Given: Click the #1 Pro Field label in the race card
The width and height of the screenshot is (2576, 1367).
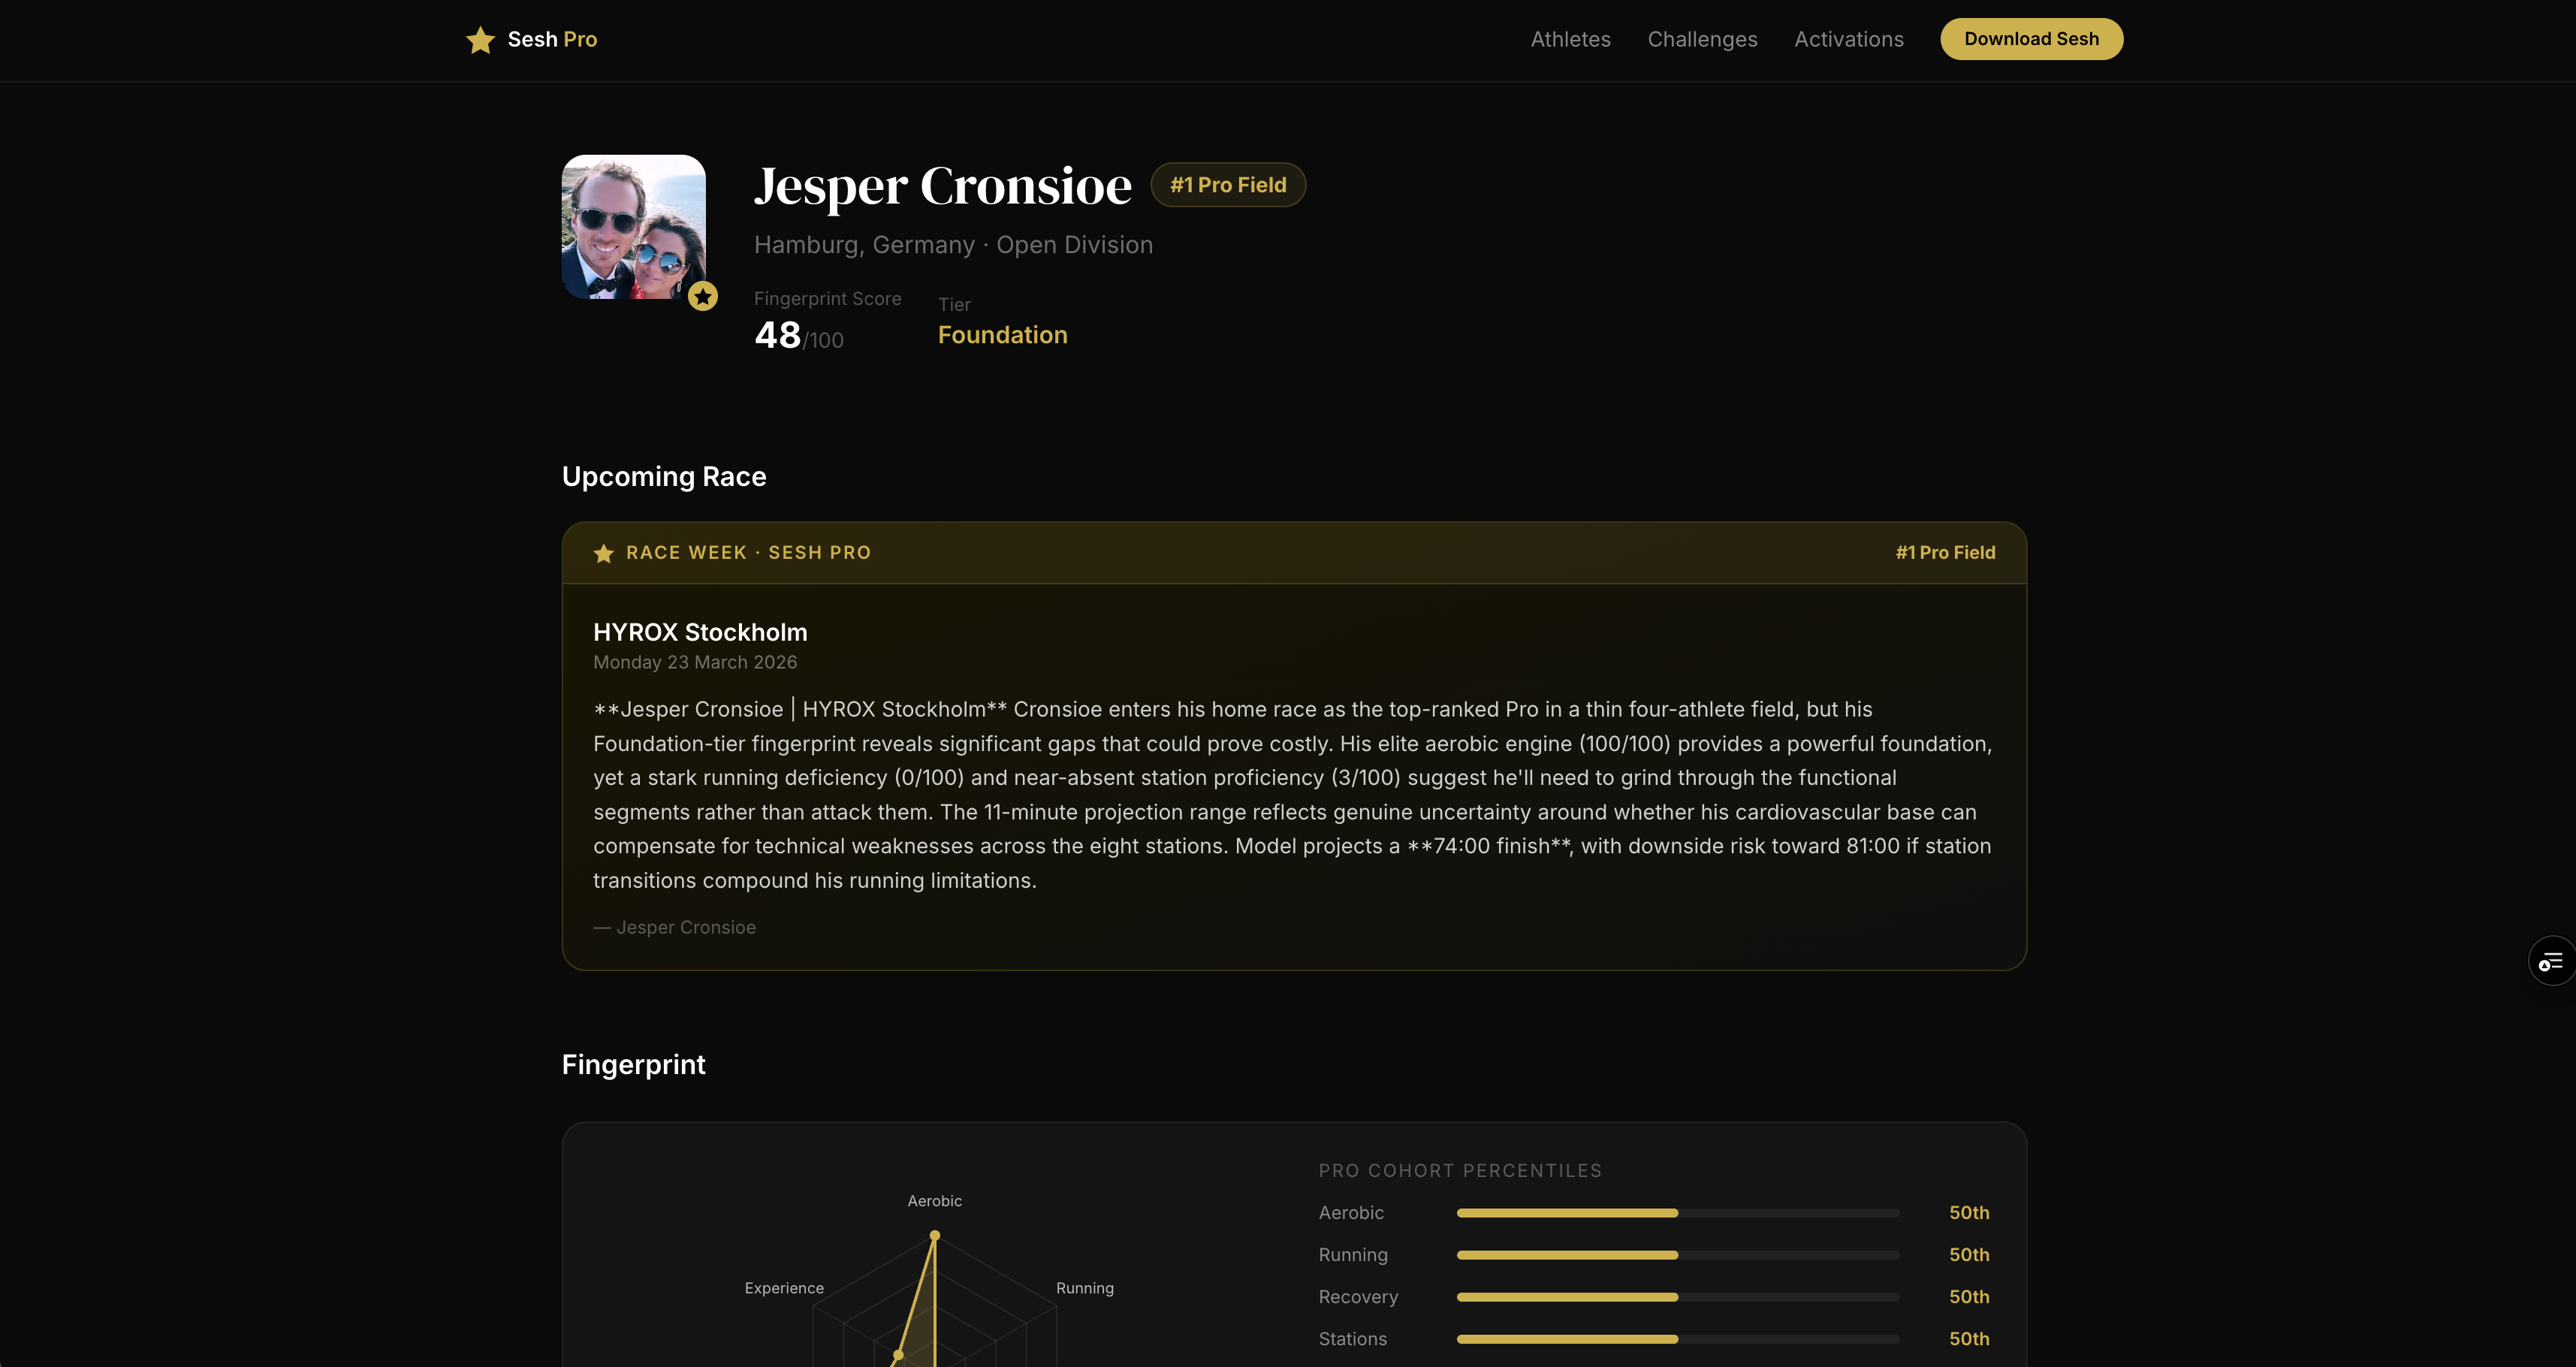Looking at the screenshot, I should point(1944,552).
